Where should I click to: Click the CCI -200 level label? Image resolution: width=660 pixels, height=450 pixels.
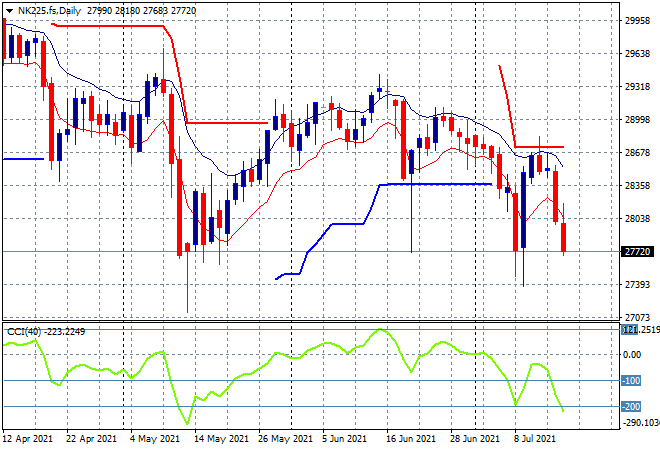pyautogui.click(x=631, y=407)
